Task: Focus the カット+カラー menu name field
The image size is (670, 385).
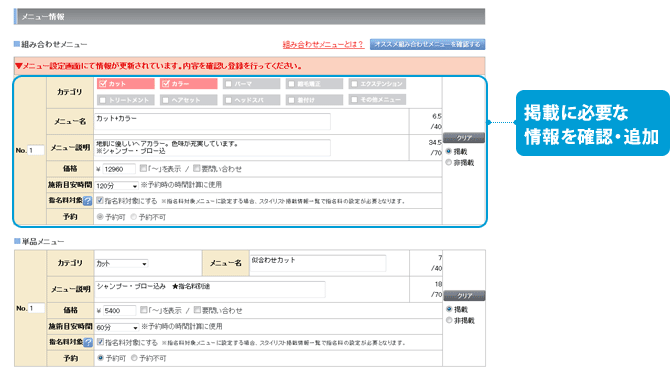Action: point(212,121)
